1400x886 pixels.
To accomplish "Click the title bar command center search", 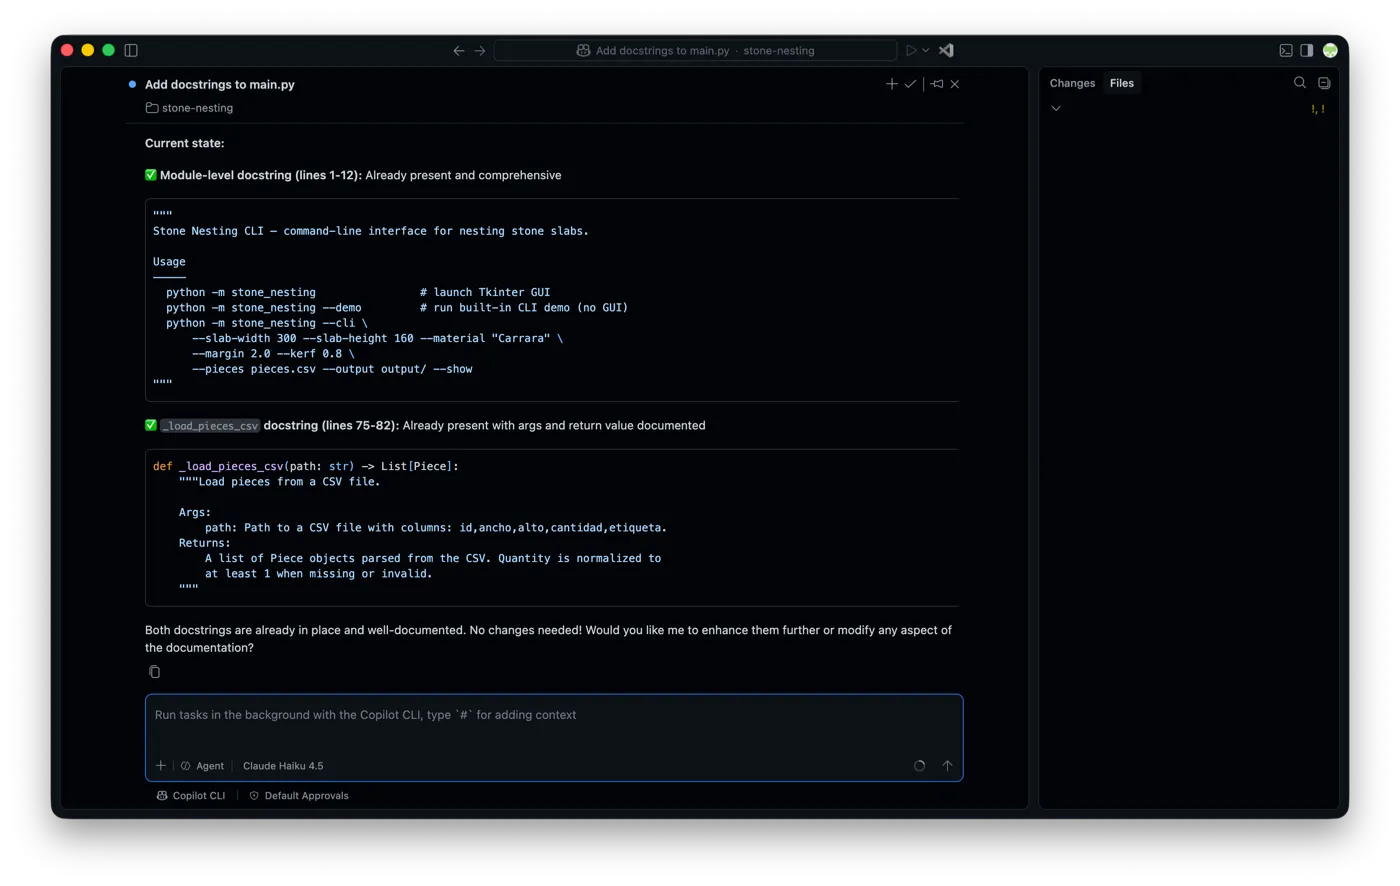I will click(x=695, y=50).
